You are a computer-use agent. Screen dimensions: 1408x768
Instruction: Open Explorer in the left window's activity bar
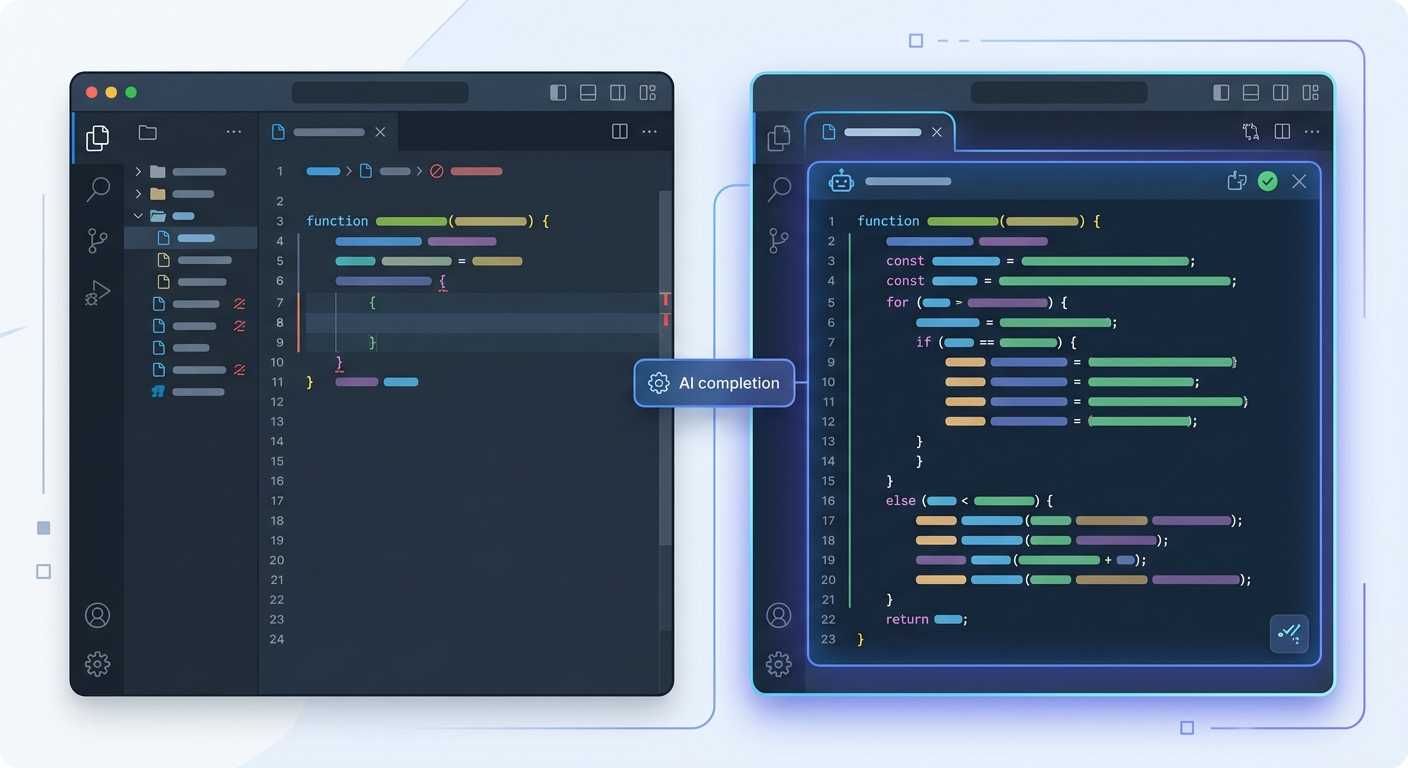pos(97,138)
